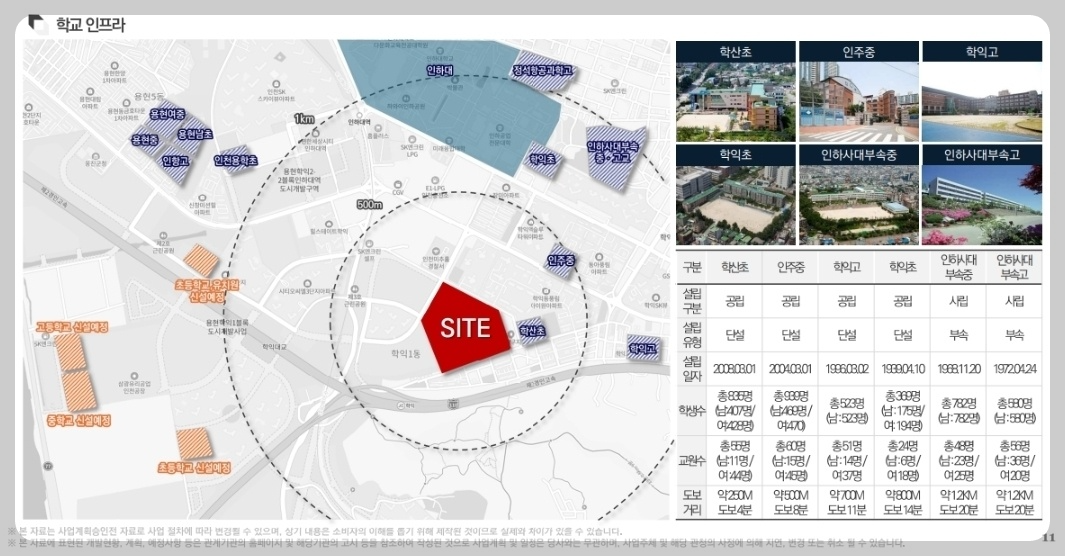Click the page number 11
This screenshot has width=1065, height=556.
tap(1048, 538)
